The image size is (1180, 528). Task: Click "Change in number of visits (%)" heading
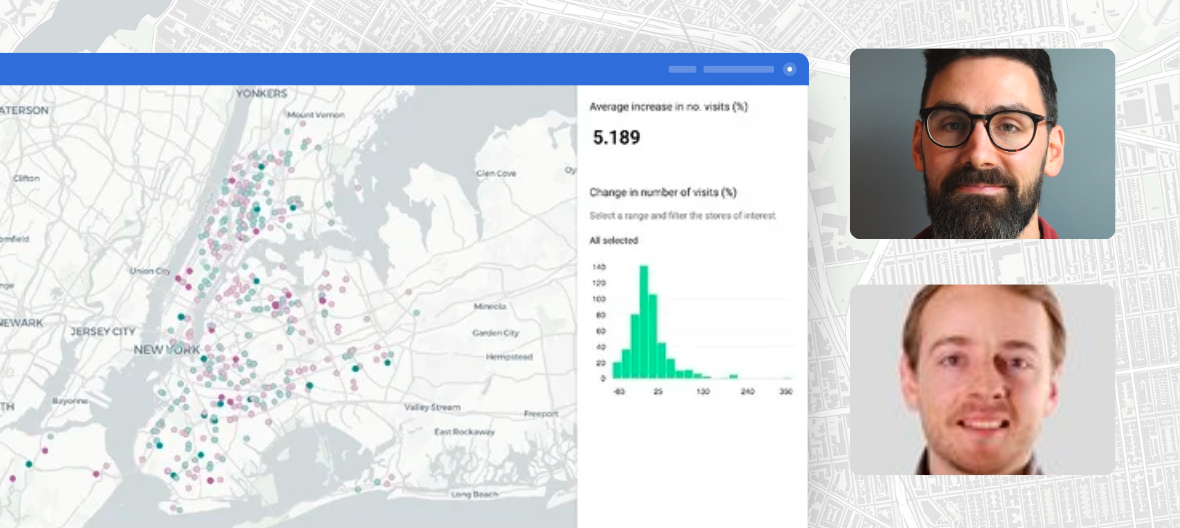coord(662,193)
